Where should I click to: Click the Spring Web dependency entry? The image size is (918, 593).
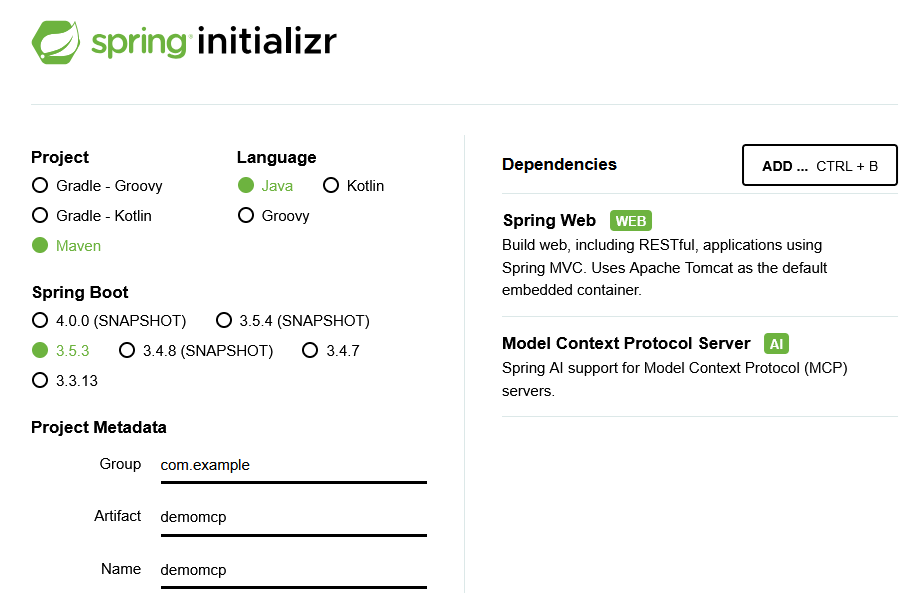click(549, 221)
